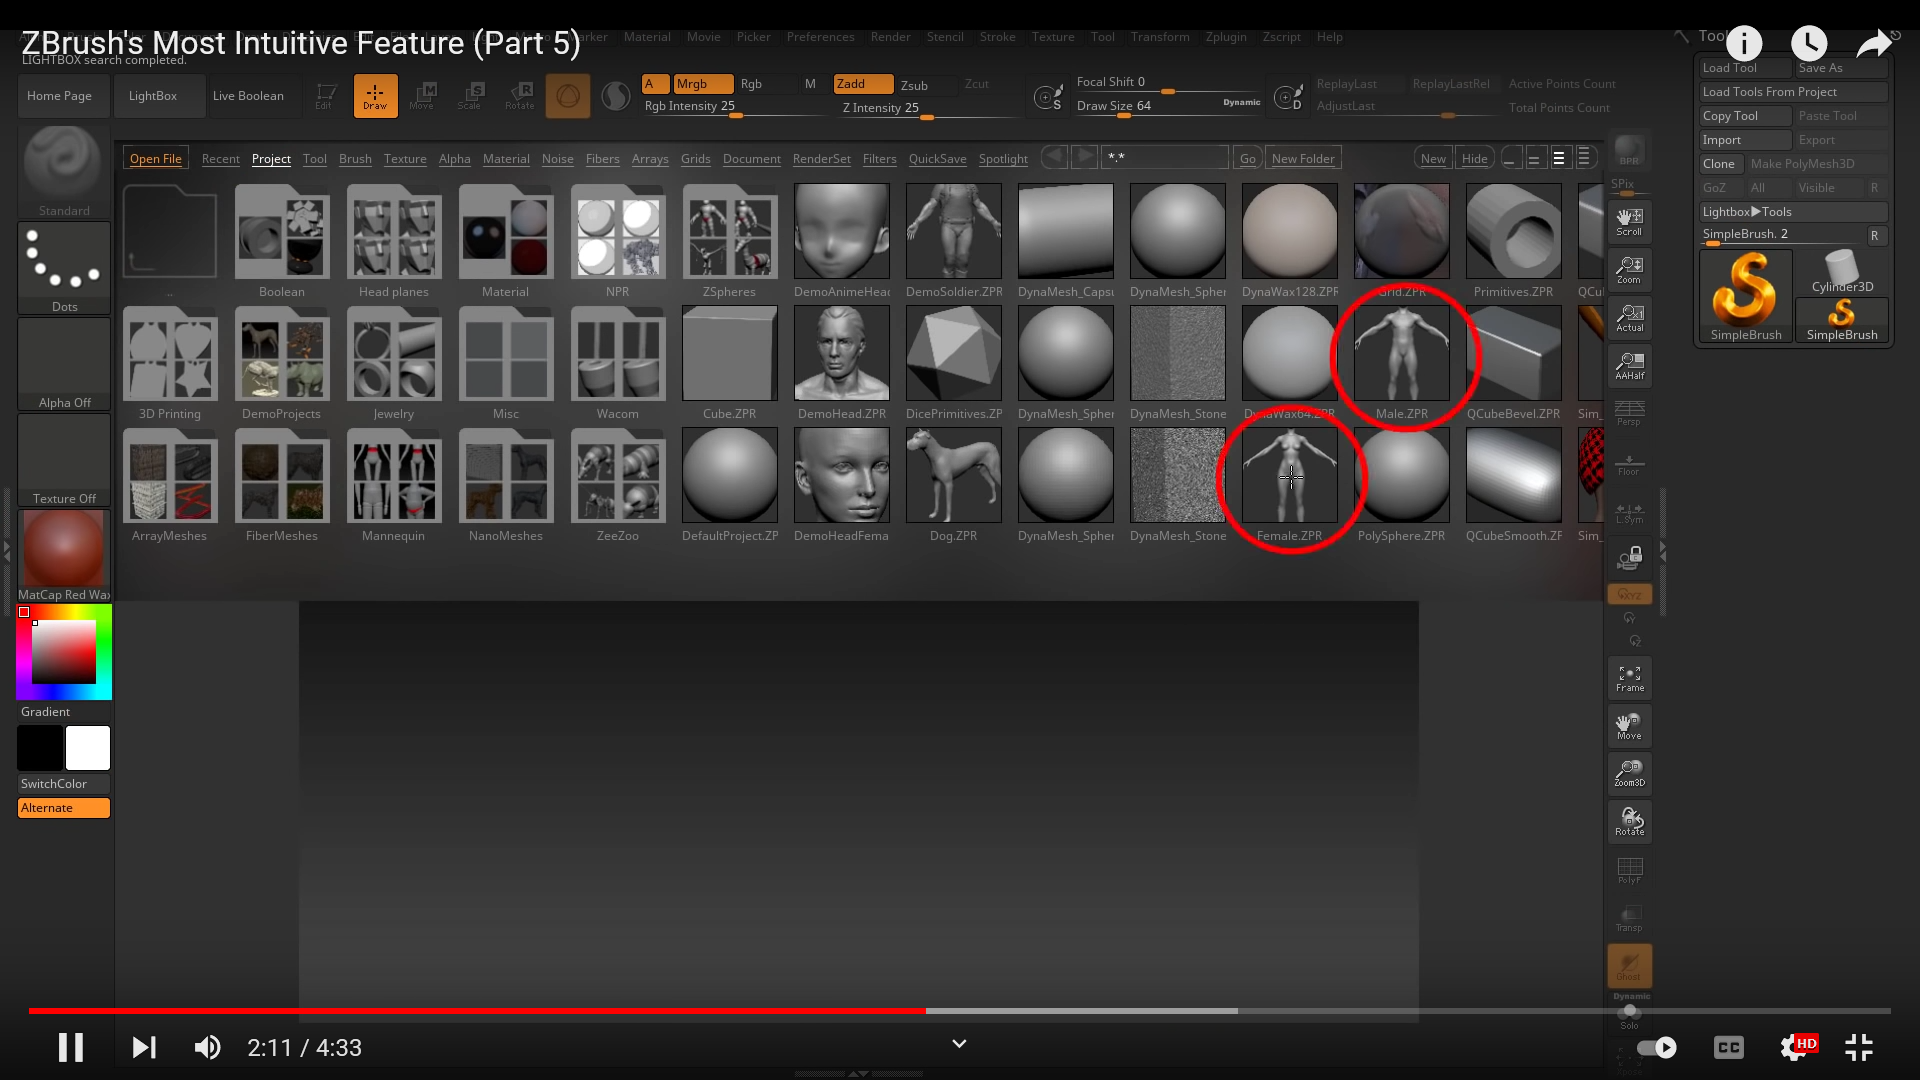
Task: Adjust the Draw Size slider
Action: [x=1168, y=107]
